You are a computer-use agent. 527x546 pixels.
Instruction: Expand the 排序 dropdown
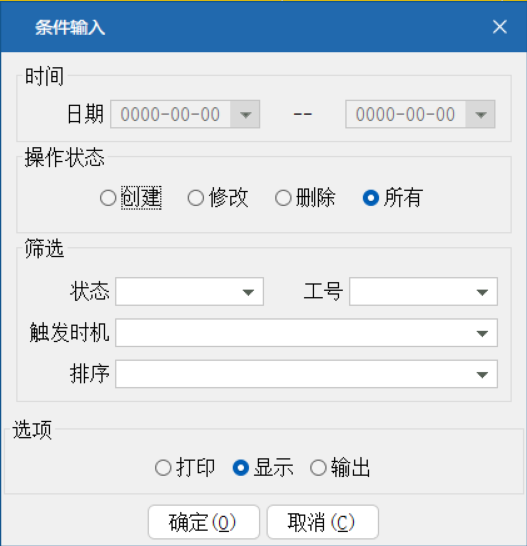coord(482,374)
